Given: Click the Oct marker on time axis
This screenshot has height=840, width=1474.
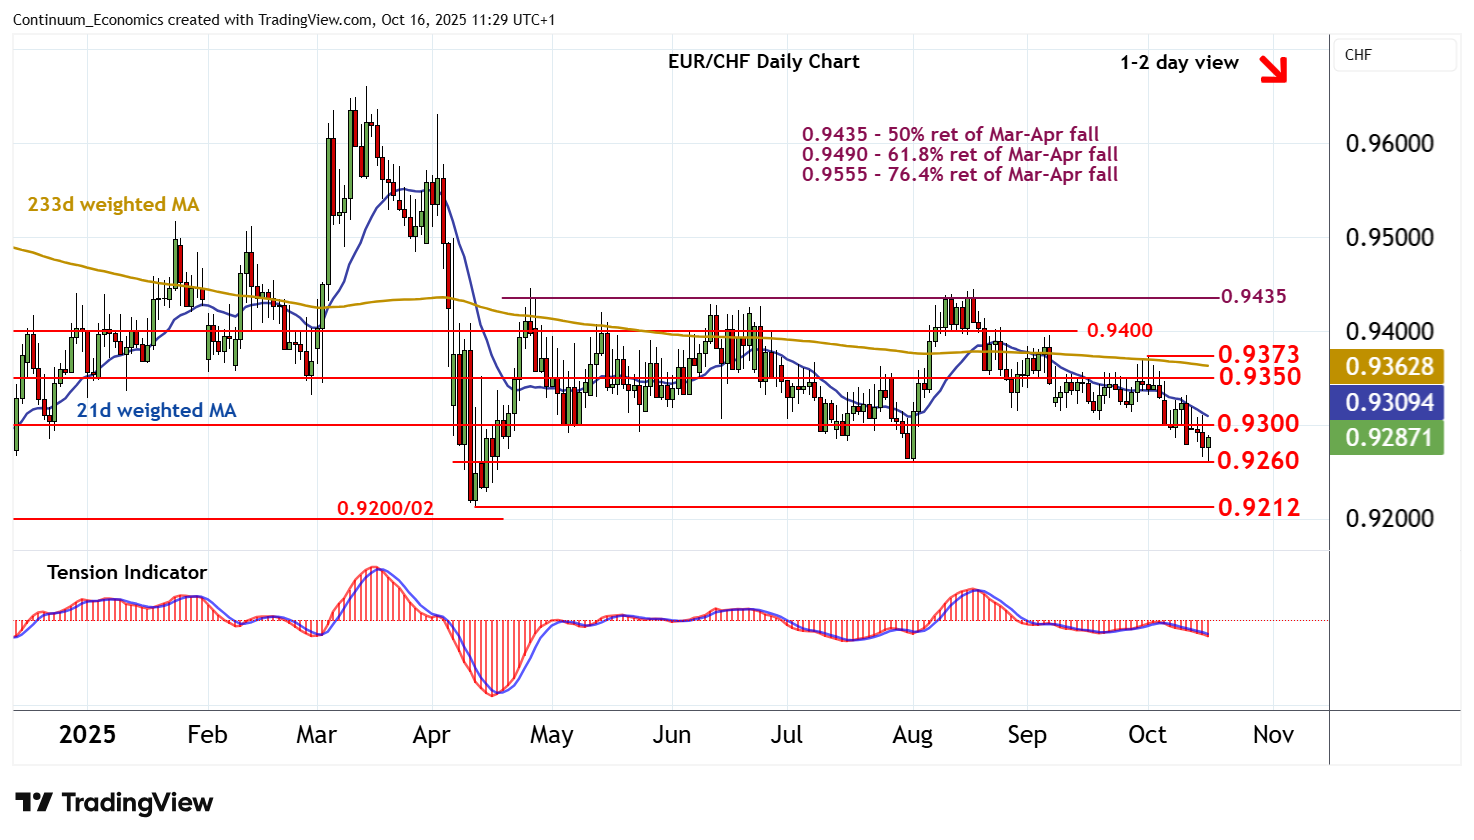Looking at the screenshot, I should pos(1147,735).
